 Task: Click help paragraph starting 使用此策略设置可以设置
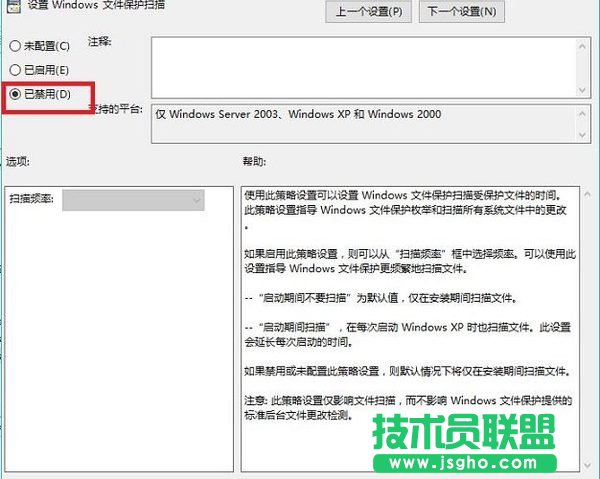[405, 210]
